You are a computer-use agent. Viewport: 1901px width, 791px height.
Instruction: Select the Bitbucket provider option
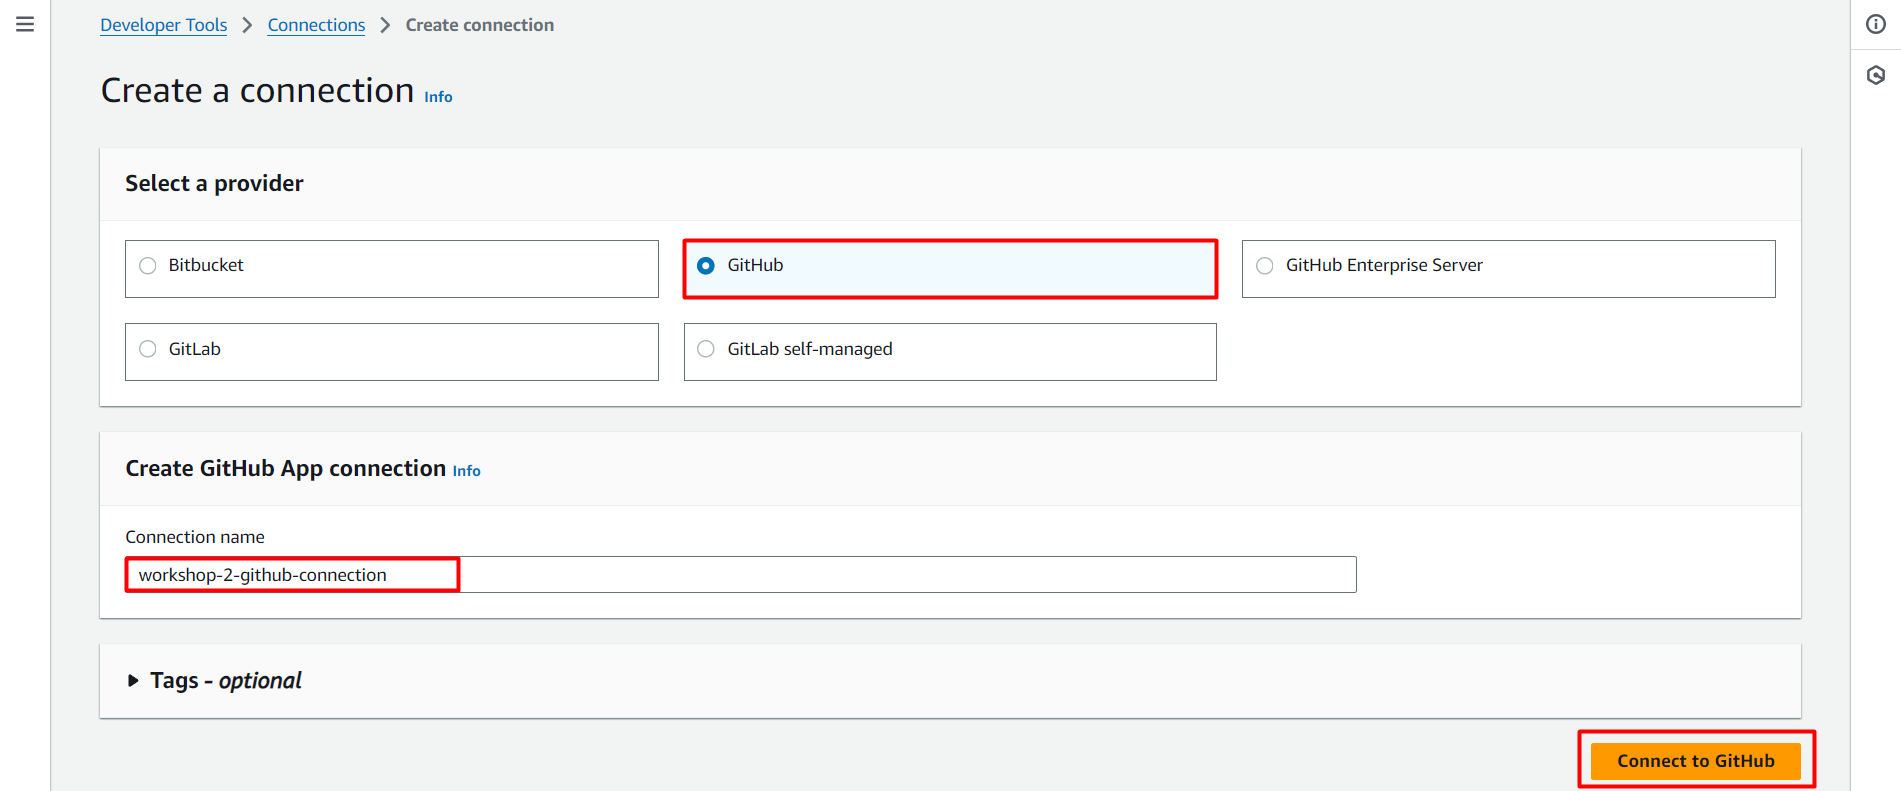148,266
